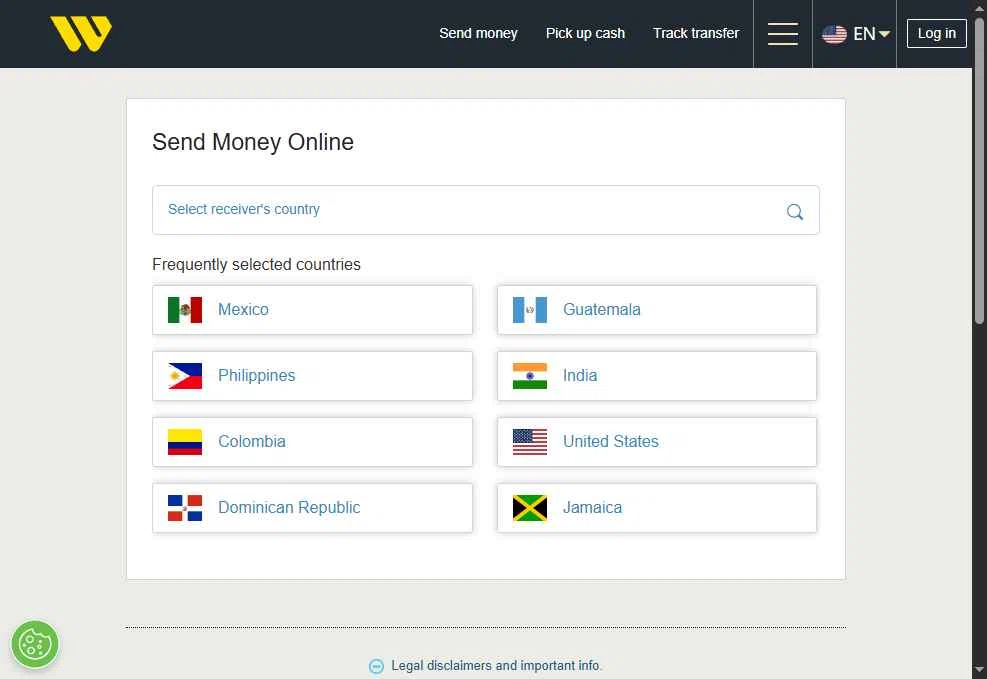Screen dimensions: 987x679
Task: Click the Mexico flag icon
Action: [x=185, y=310]
